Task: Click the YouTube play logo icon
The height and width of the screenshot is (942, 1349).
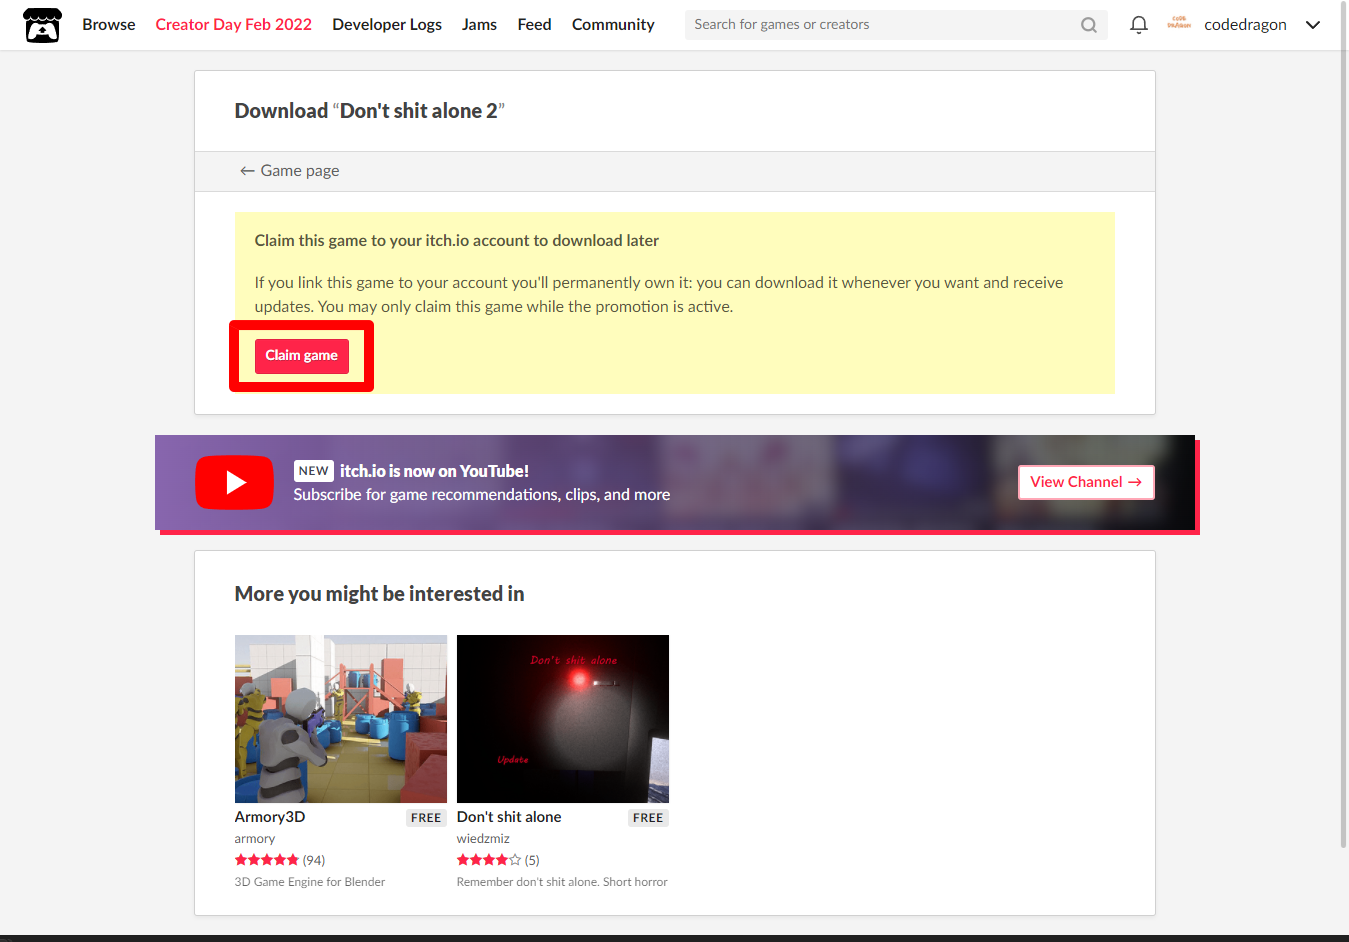Action: [234, 483]
